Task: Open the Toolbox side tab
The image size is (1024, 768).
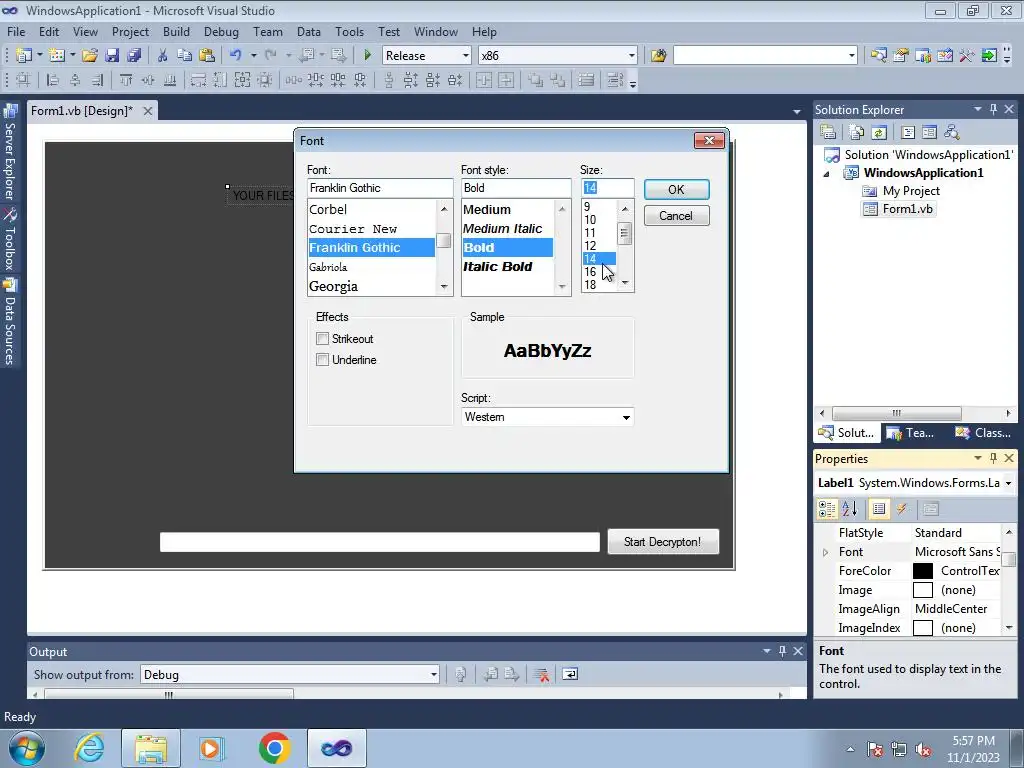Action: pyautogui.click(x=10, y=240)
